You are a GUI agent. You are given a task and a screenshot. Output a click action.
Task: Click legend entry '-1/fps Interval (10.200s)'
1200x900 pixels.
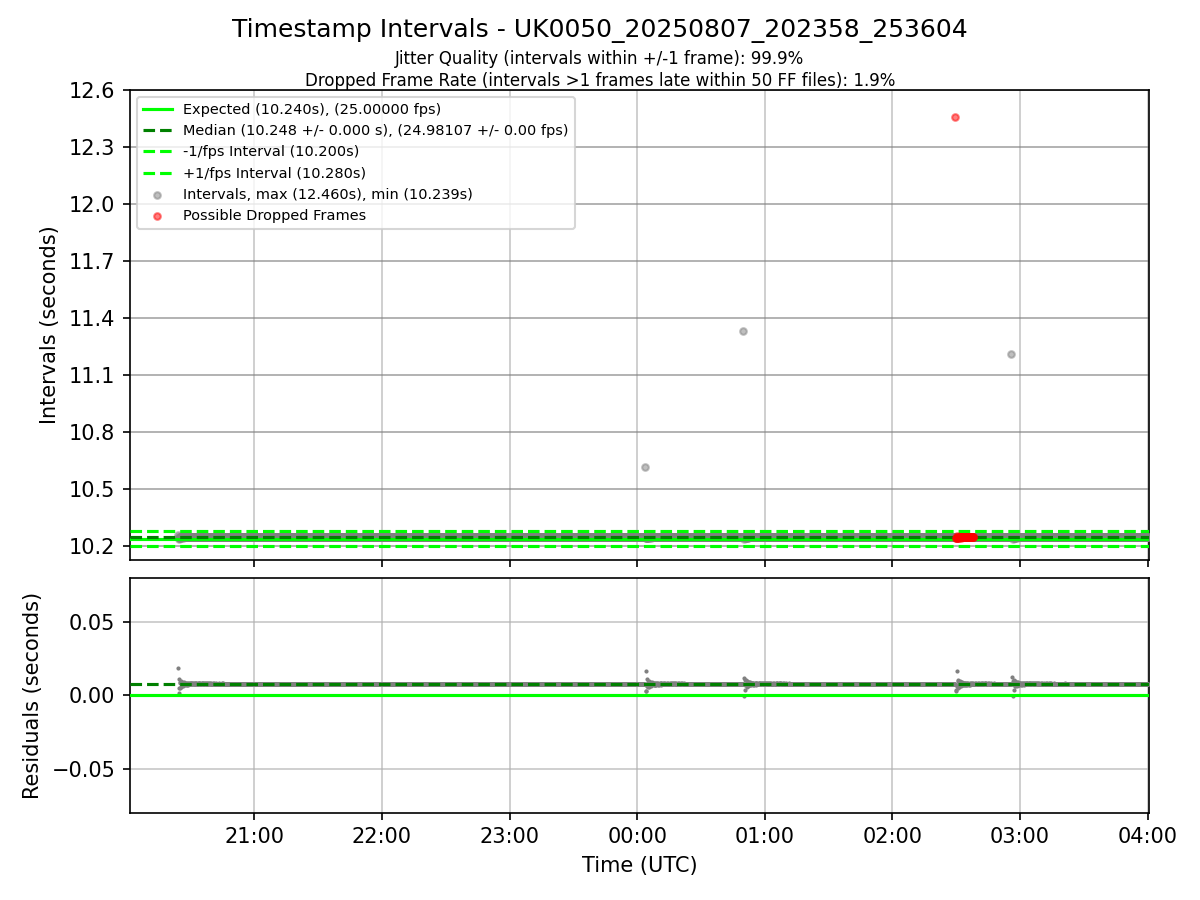pyautogui.click(x=271, y=151)
